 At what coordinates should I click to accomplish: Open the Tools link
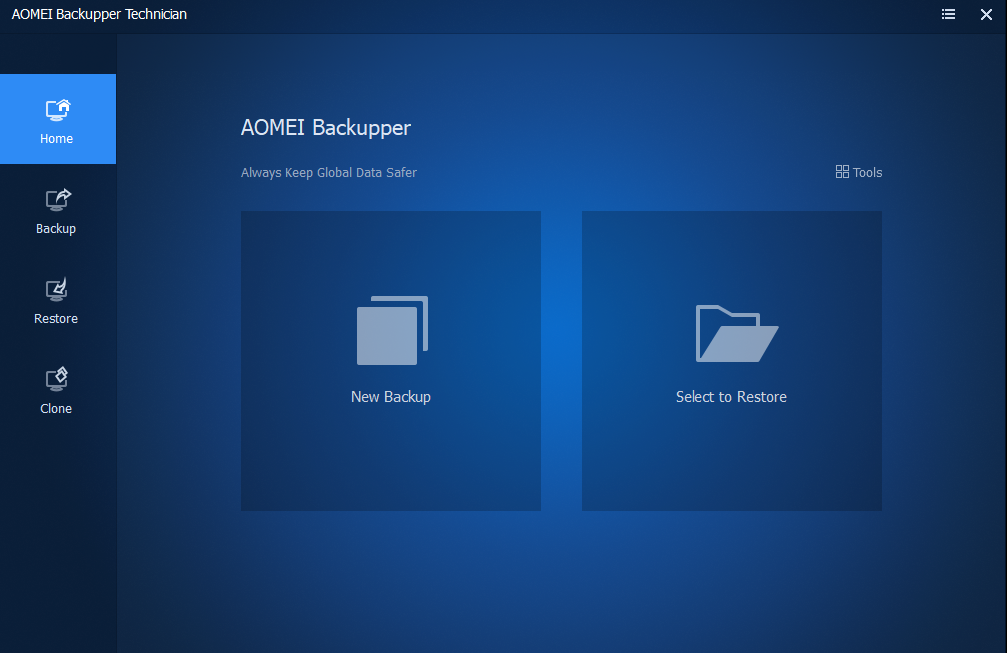[x=859, y=172]
